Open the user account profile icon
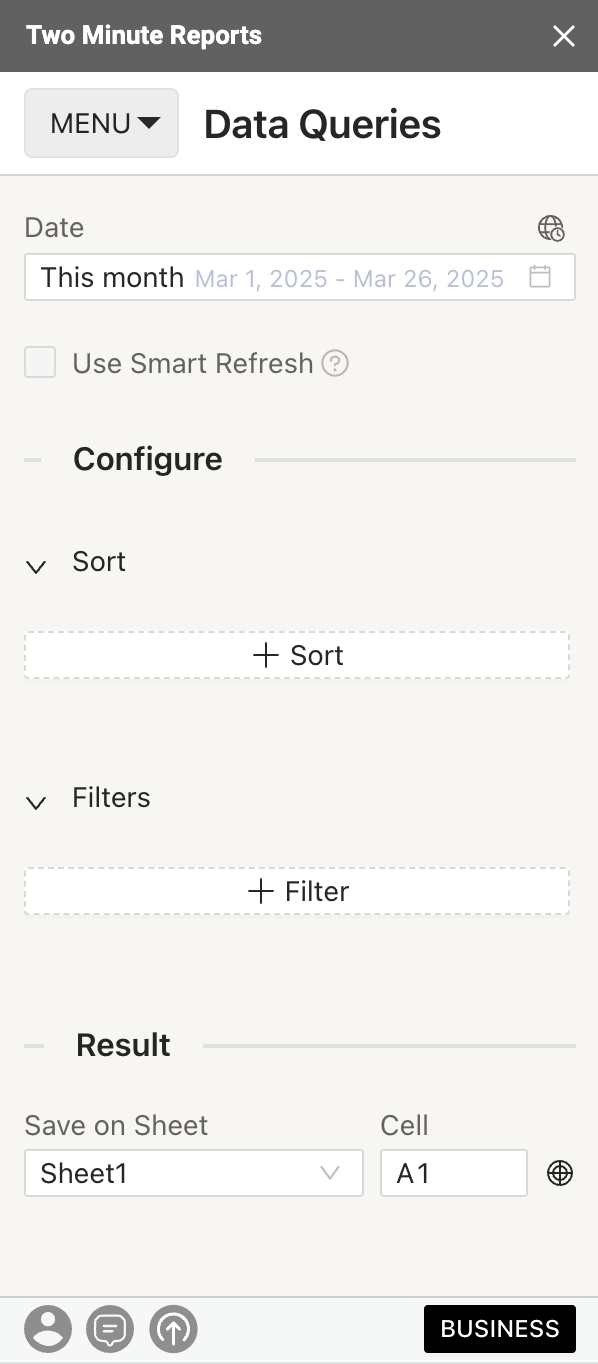598x1364 pixels. pos(48,1329)
